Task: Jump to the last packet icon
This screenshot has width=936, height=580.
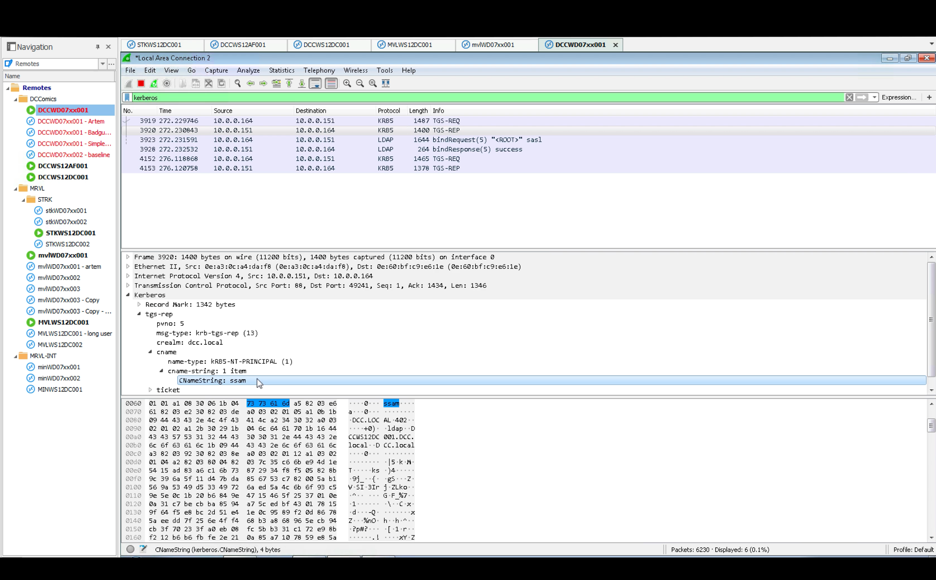Action: click(x=302, y=84)
